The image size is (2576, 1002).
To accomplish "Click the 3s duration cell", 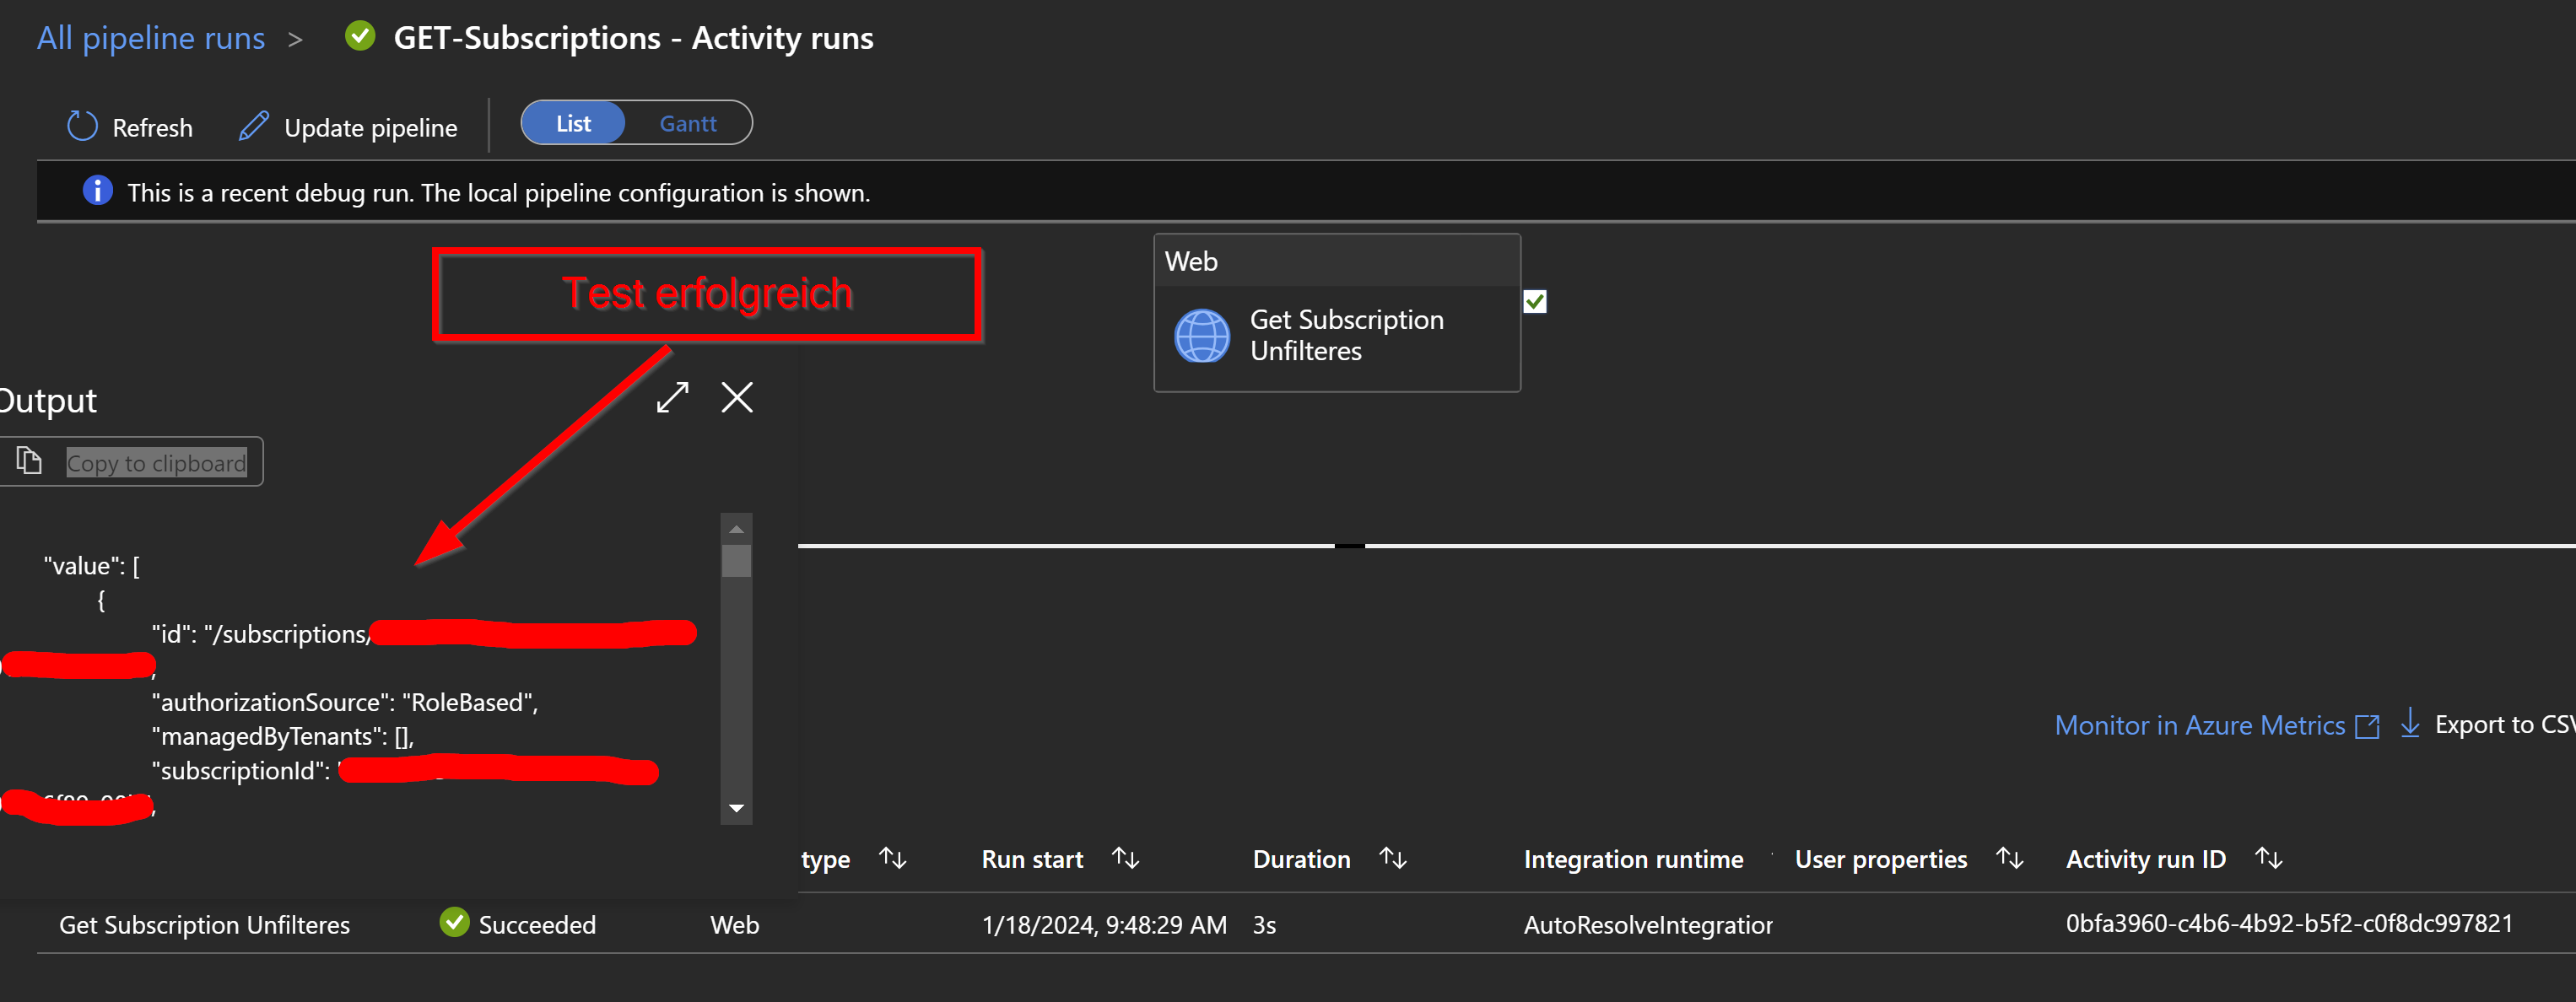I will point(1264,925).
